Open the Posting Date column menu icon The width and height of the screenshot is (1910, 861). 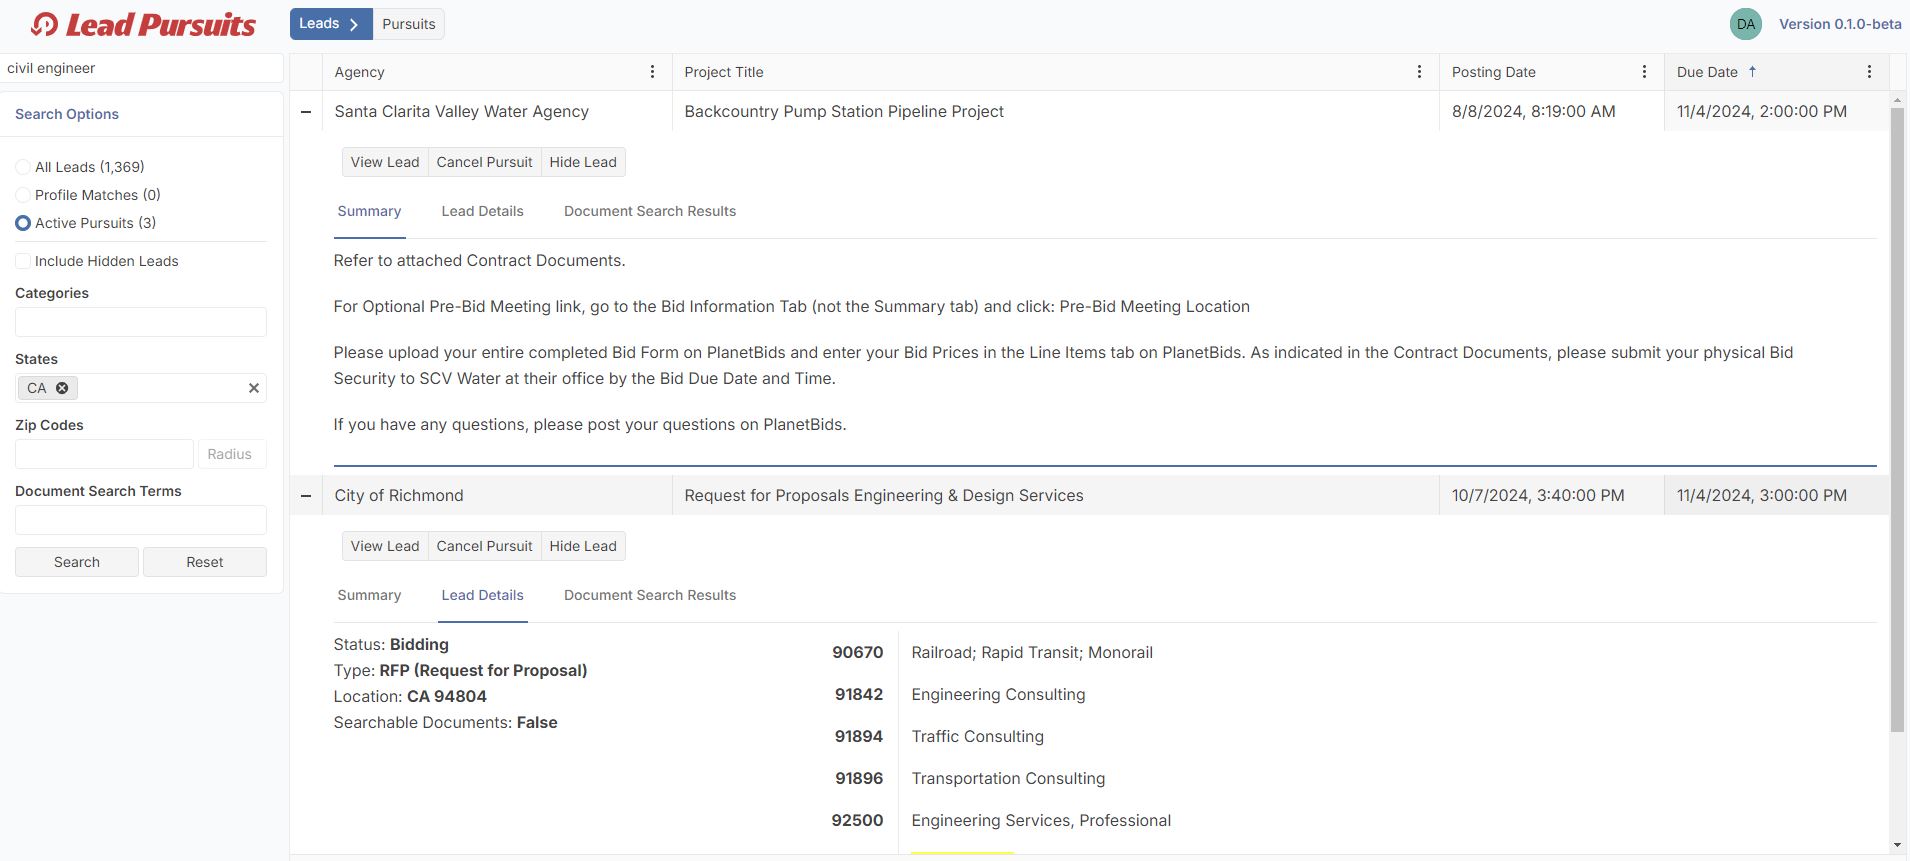tap(1644, 72)
